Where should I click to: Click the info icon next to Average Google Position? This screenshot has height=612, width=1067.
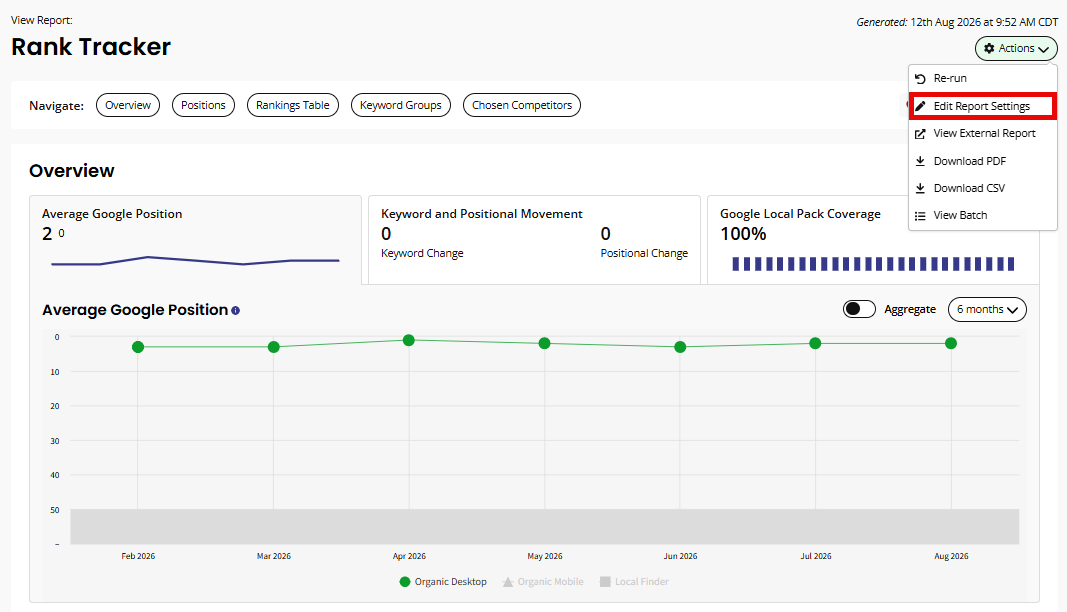(x=235, y=310)
